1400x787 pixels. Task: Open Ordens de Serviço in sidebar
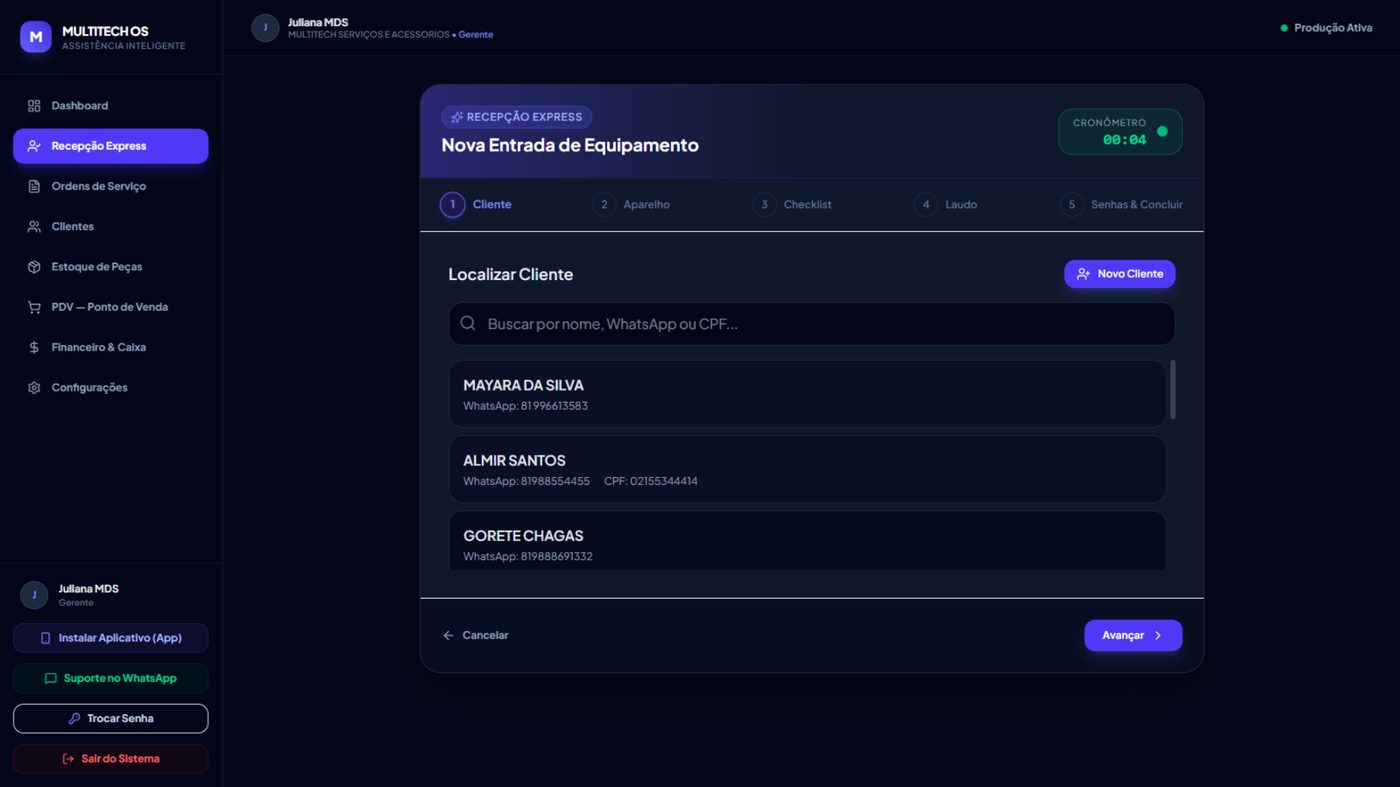click(x=111, y=186)
